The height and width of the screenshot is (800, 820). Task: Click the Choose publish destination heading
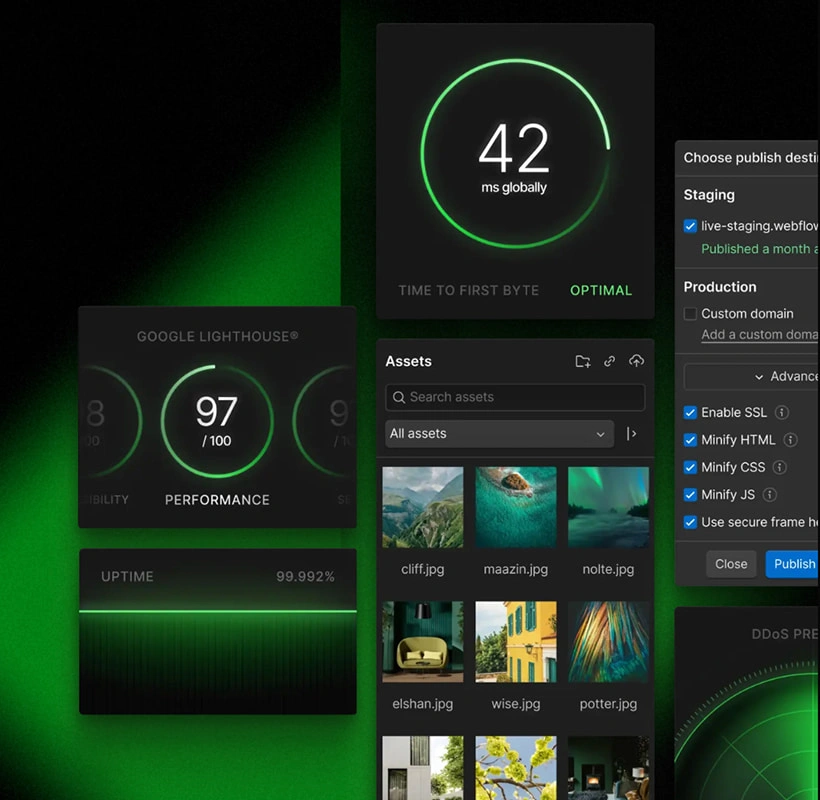coord(751,158)
